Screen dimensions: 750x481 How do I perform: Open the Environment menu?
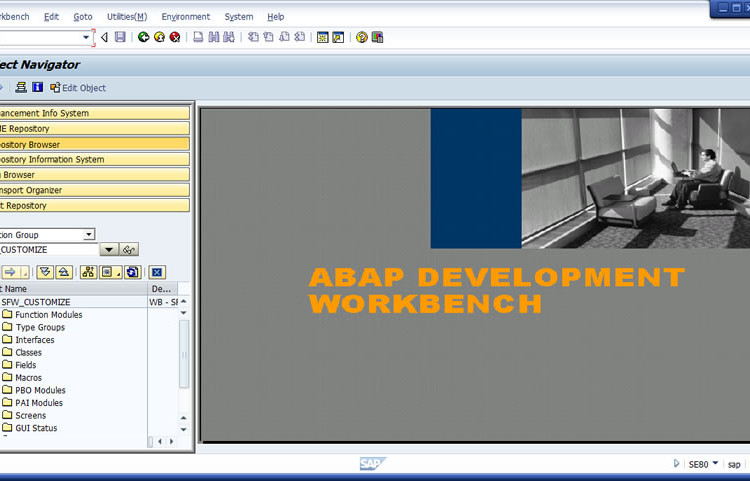tap(186, 17)
